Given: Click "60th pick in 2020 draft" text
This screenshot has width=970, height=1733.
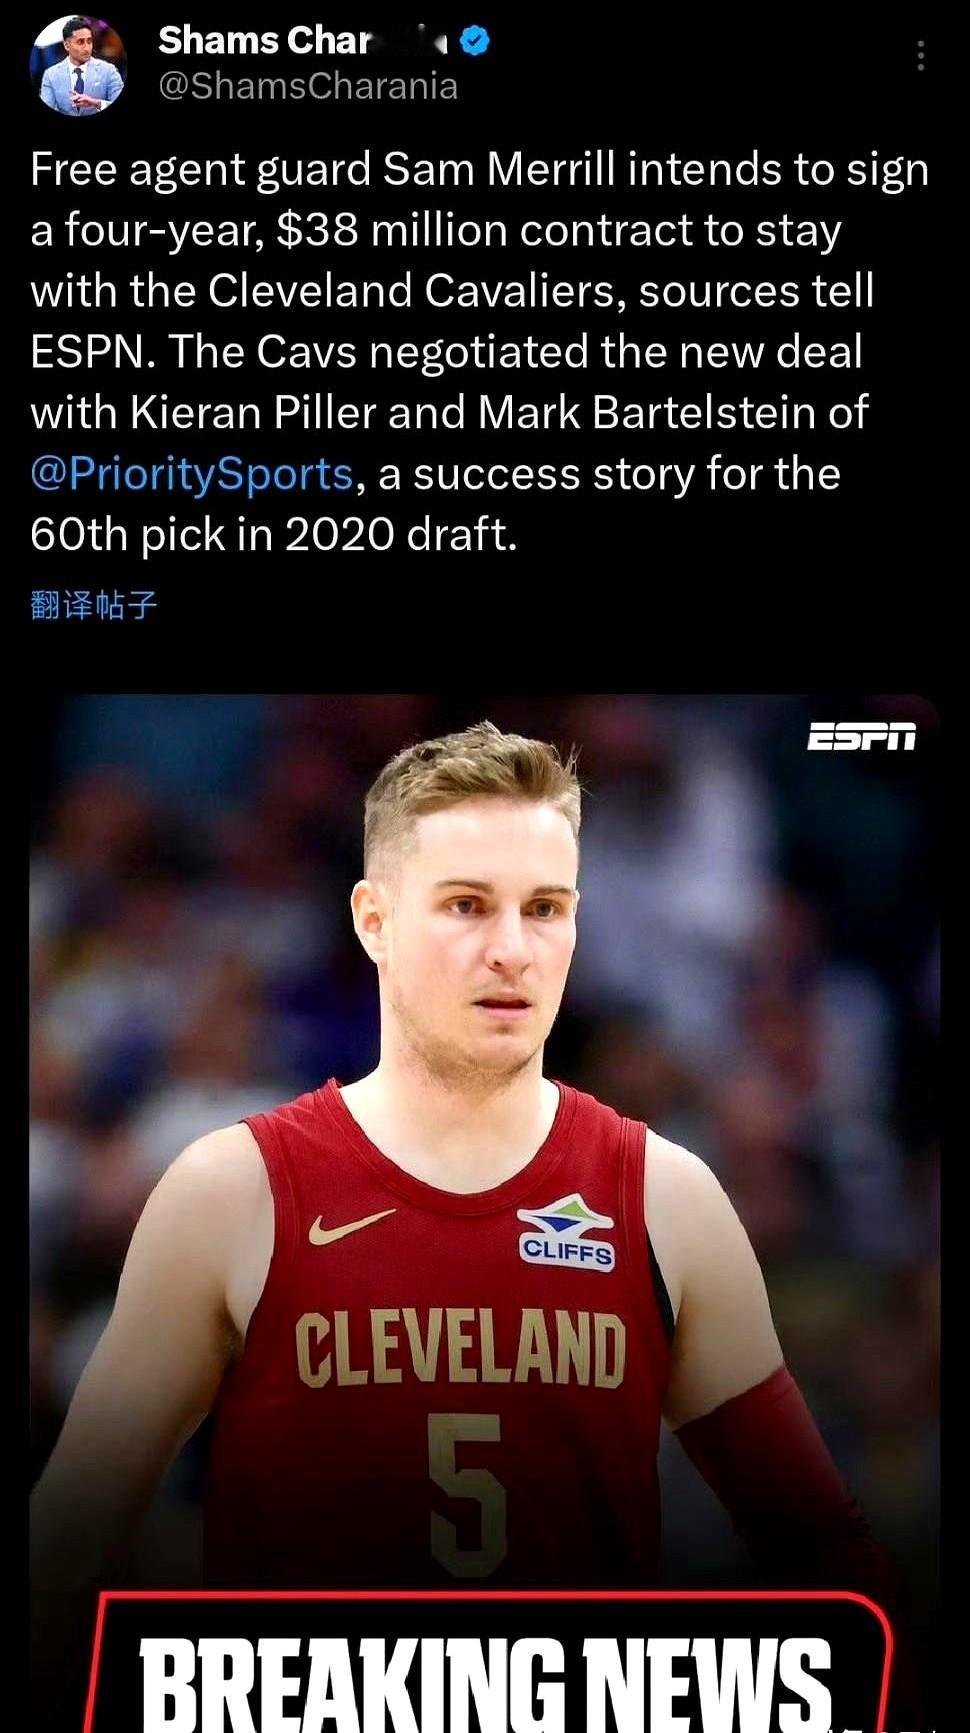Looking at the screenshot, I should (x=274, y=535).
